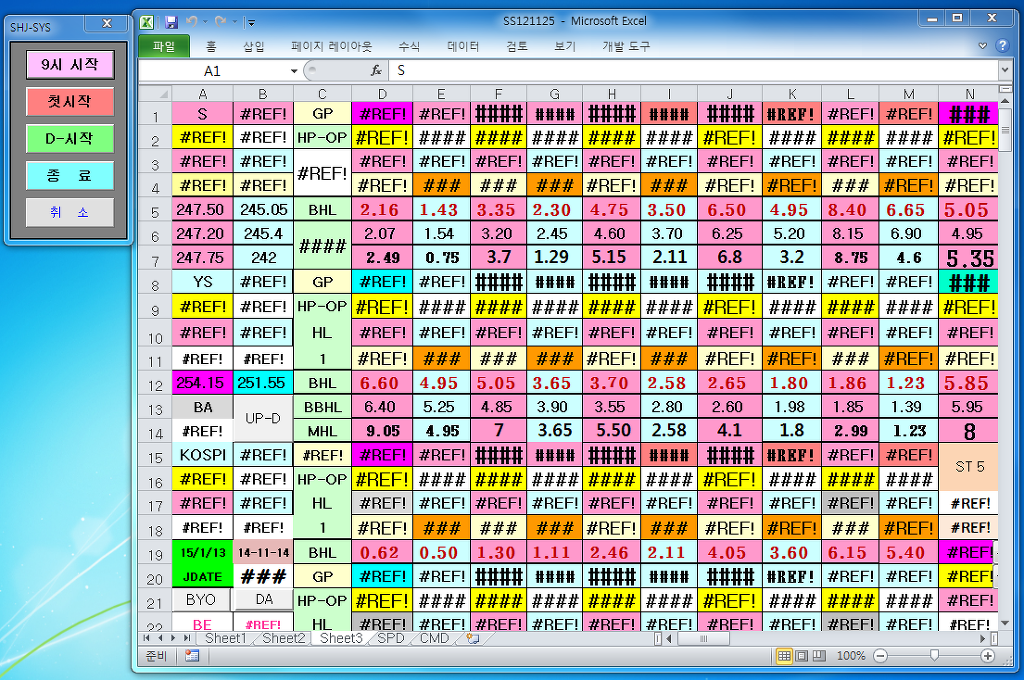
Task: Open Customize Quick Access Toolbar dropdown
Action: (251, 21)
